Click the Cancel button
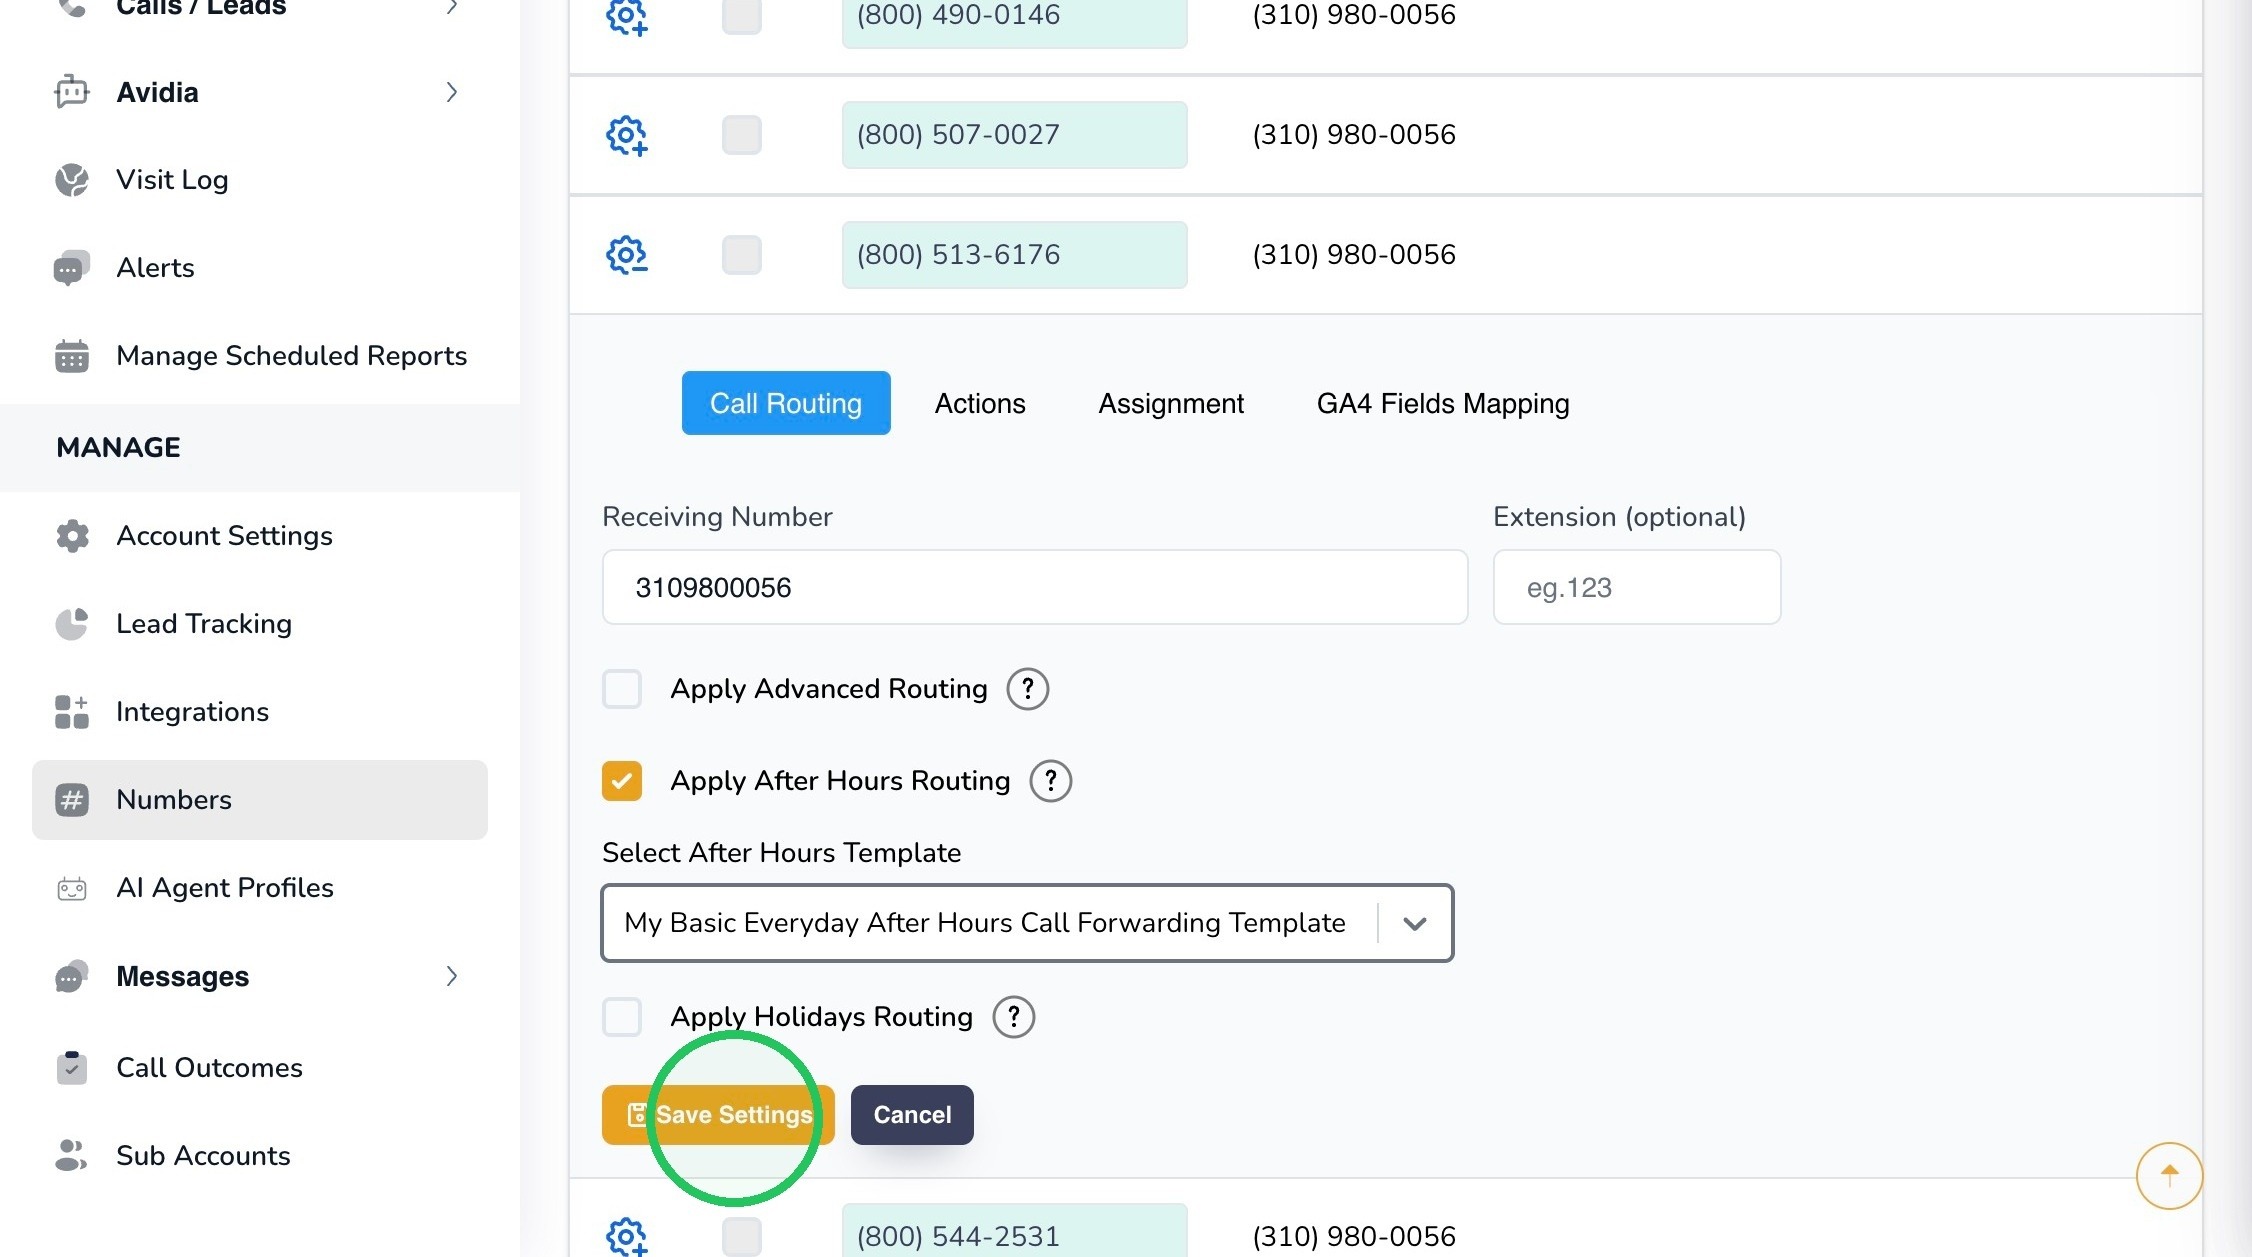2252x1257 pixels. 912,1115
